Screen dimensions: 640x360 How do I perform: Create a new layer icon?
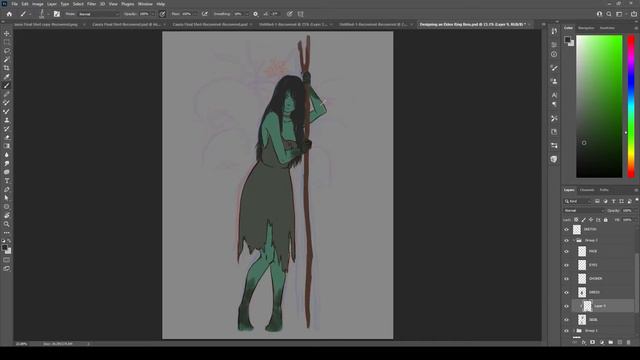[x=620, y=342]
